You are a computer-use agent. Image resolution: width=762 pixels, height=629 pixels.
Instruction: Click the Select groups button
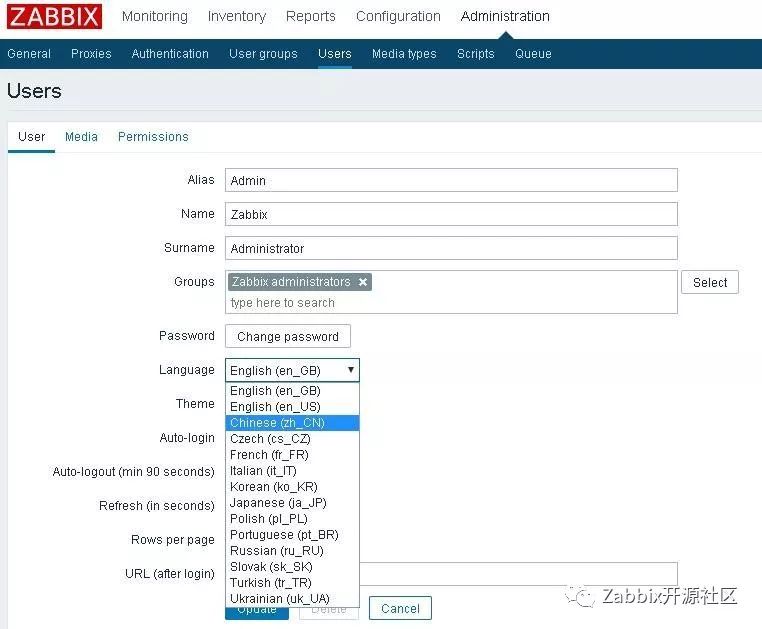[x=710, y=282]
